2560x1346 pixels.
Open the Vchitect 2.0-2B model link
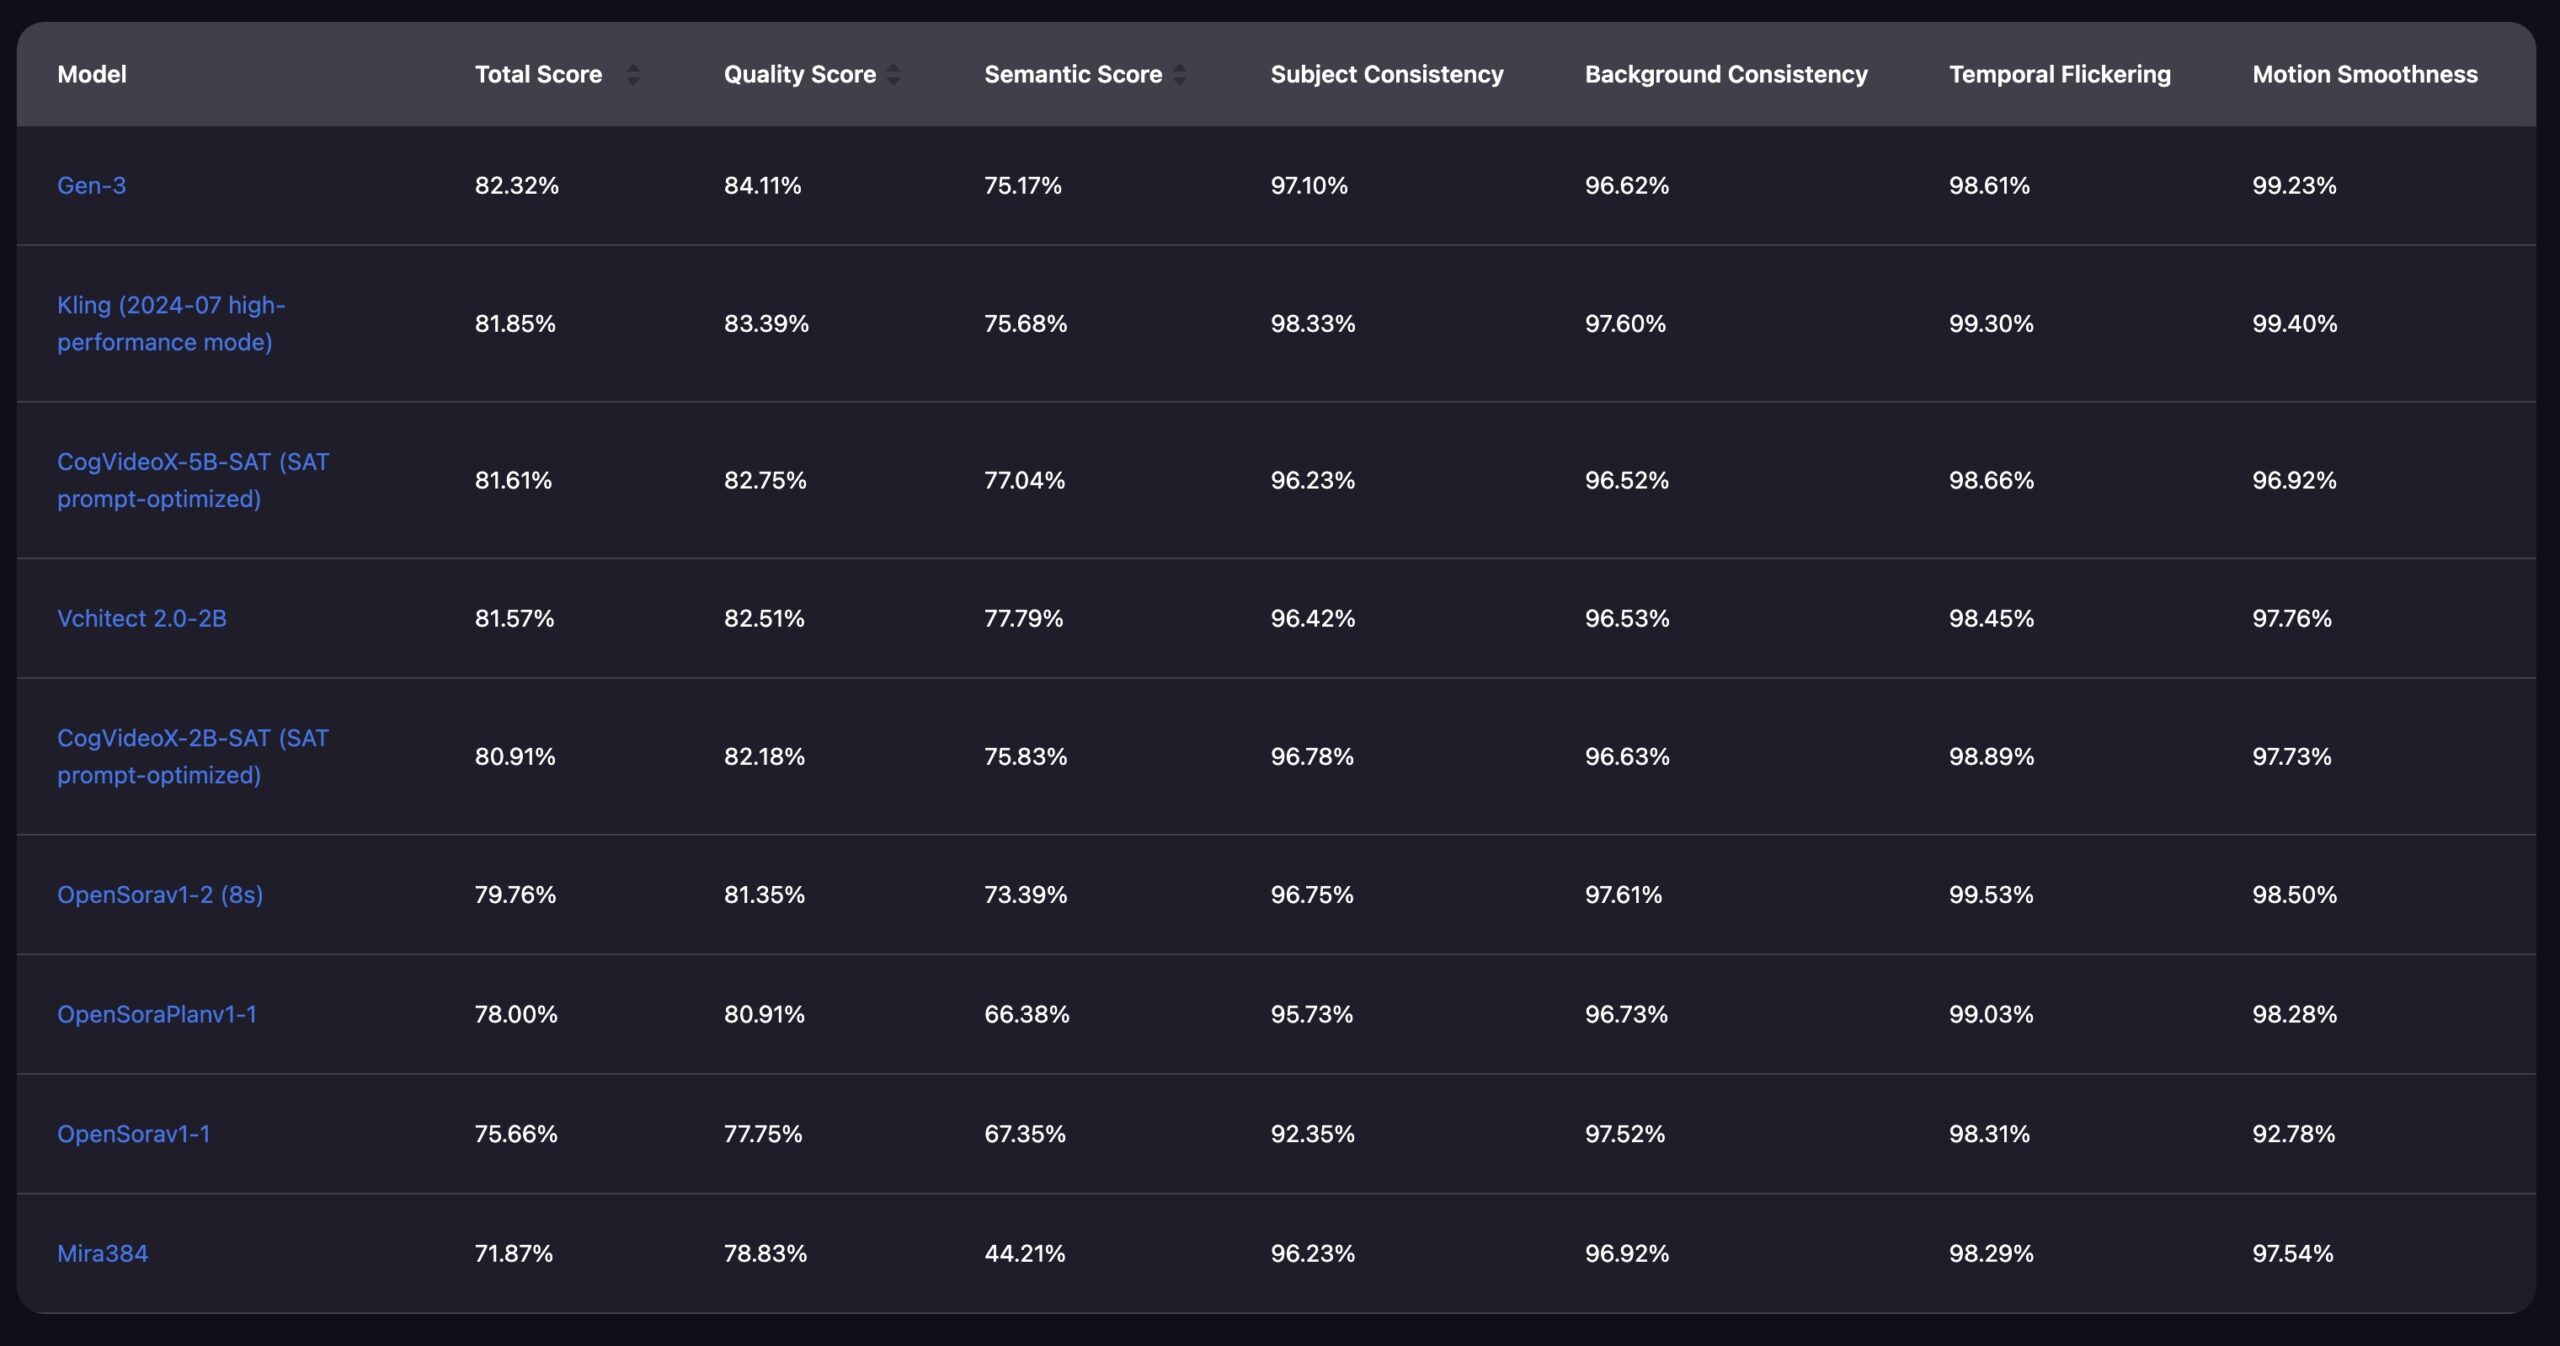click(x=142, y=618)
